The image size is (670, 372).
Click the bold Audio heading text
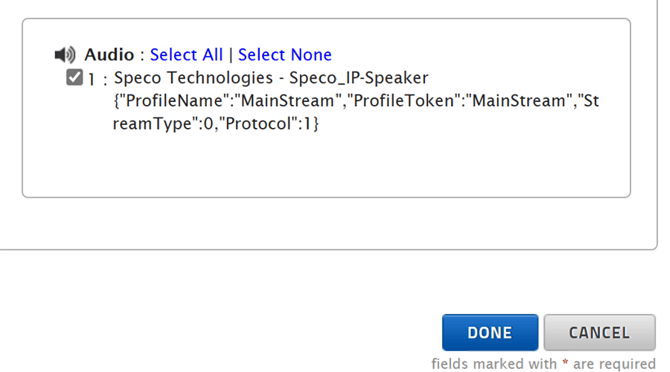click(x=109, y=55)
